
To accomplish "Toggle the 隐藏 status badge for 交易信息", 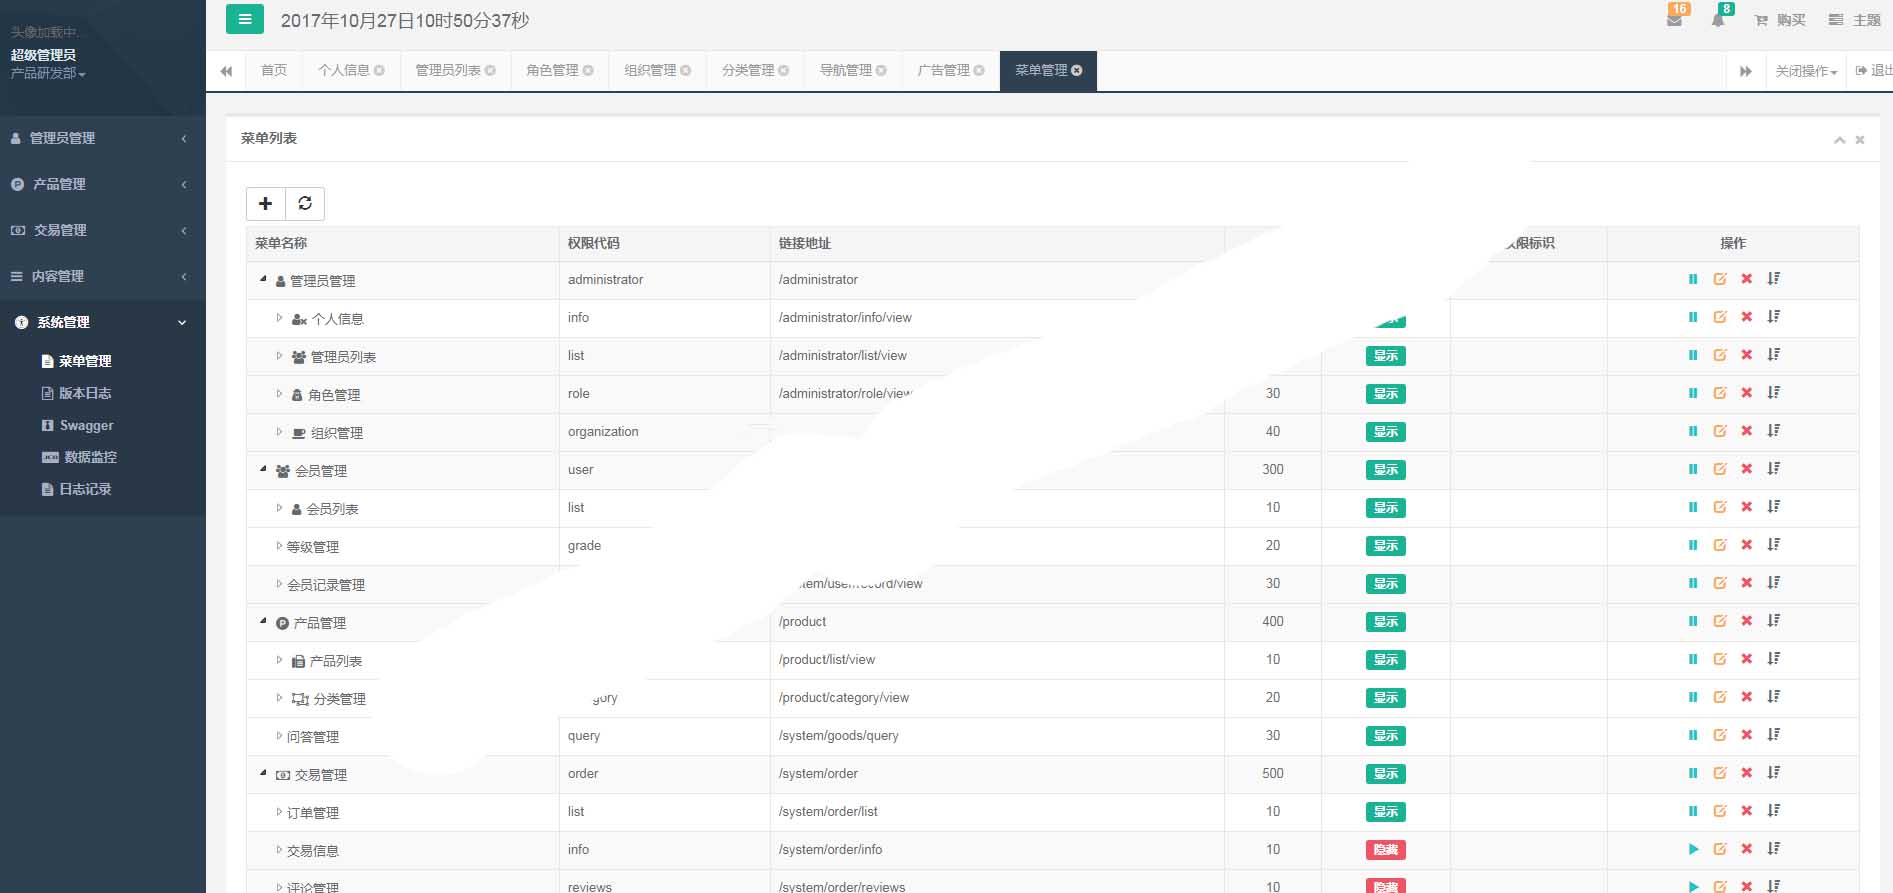I will click(x=1385, y=850).
